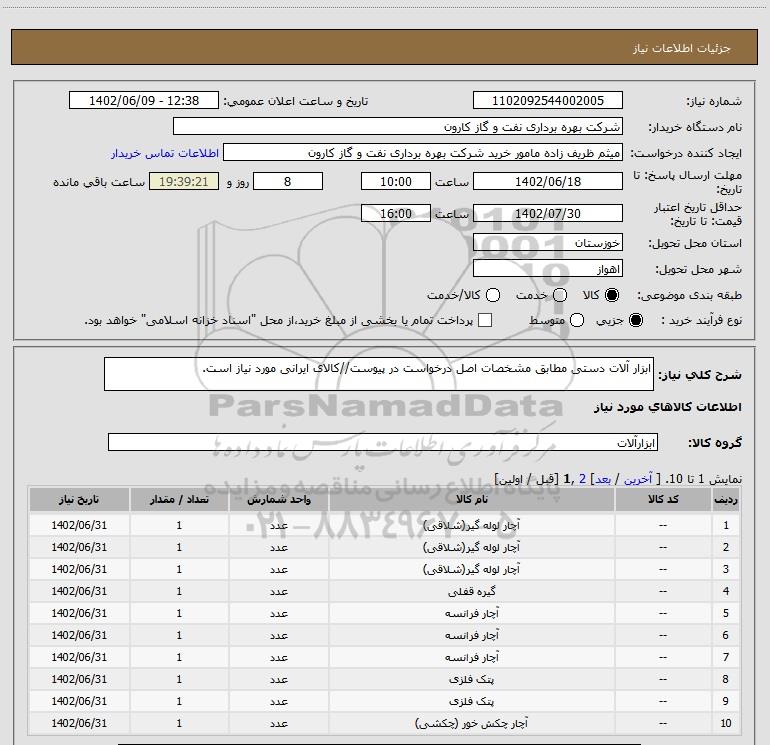Select the کالا radio button

(x=612, y=295)
